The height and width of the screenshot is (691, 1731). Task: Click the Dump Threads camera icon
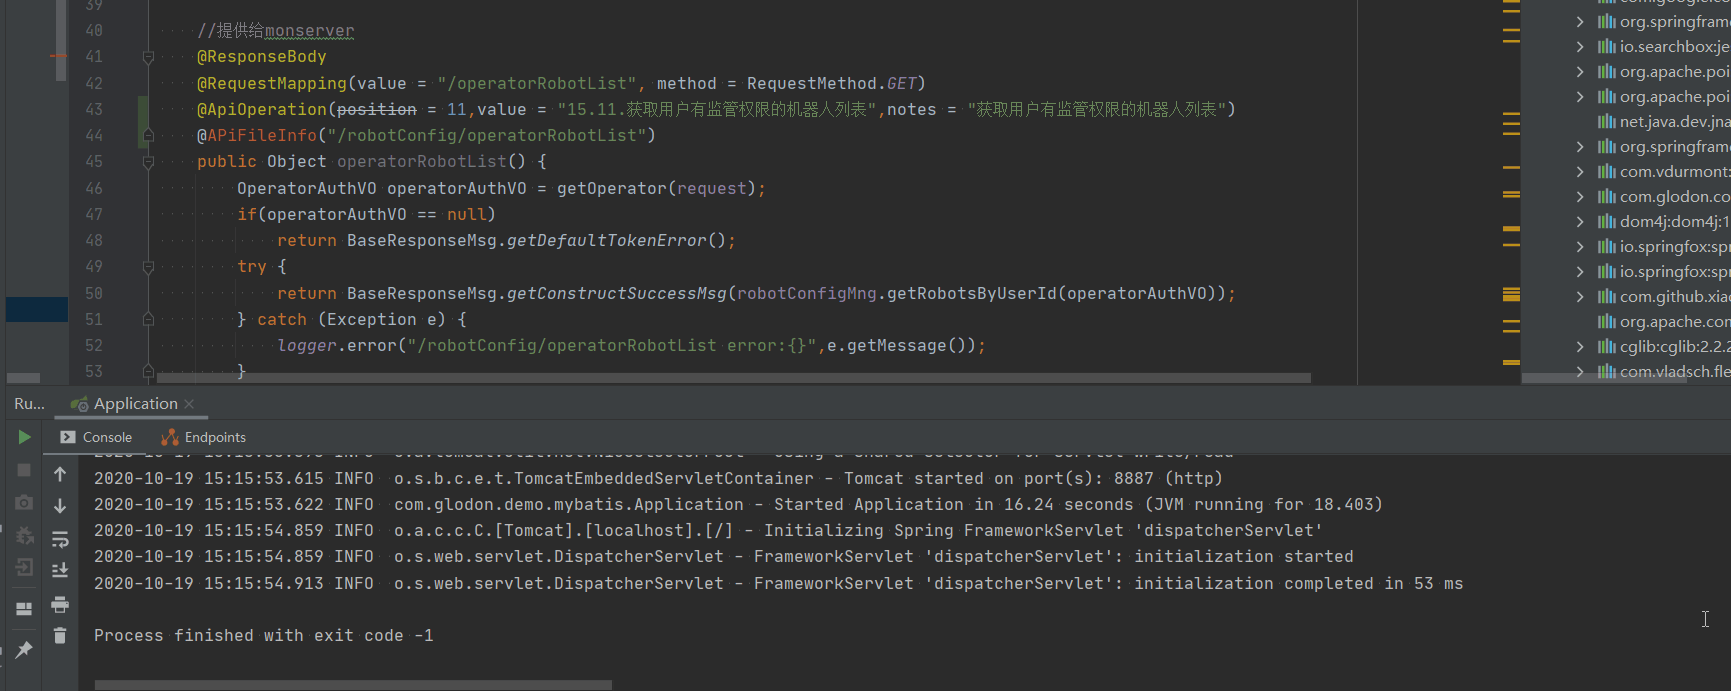(24, 502)
